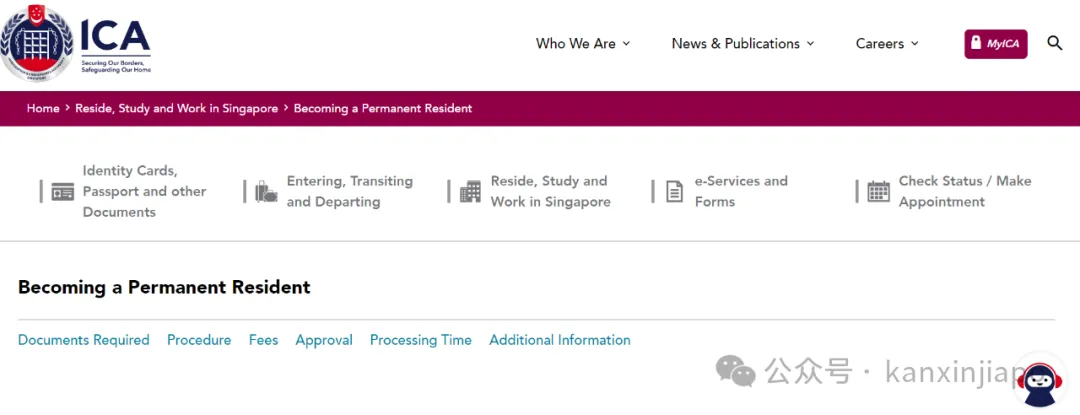The height and width of the screenshot is (415, 1080).
Task: Open Reside, Study and Work in Singapore breadcrumb
Action: (x=176, y=109)
